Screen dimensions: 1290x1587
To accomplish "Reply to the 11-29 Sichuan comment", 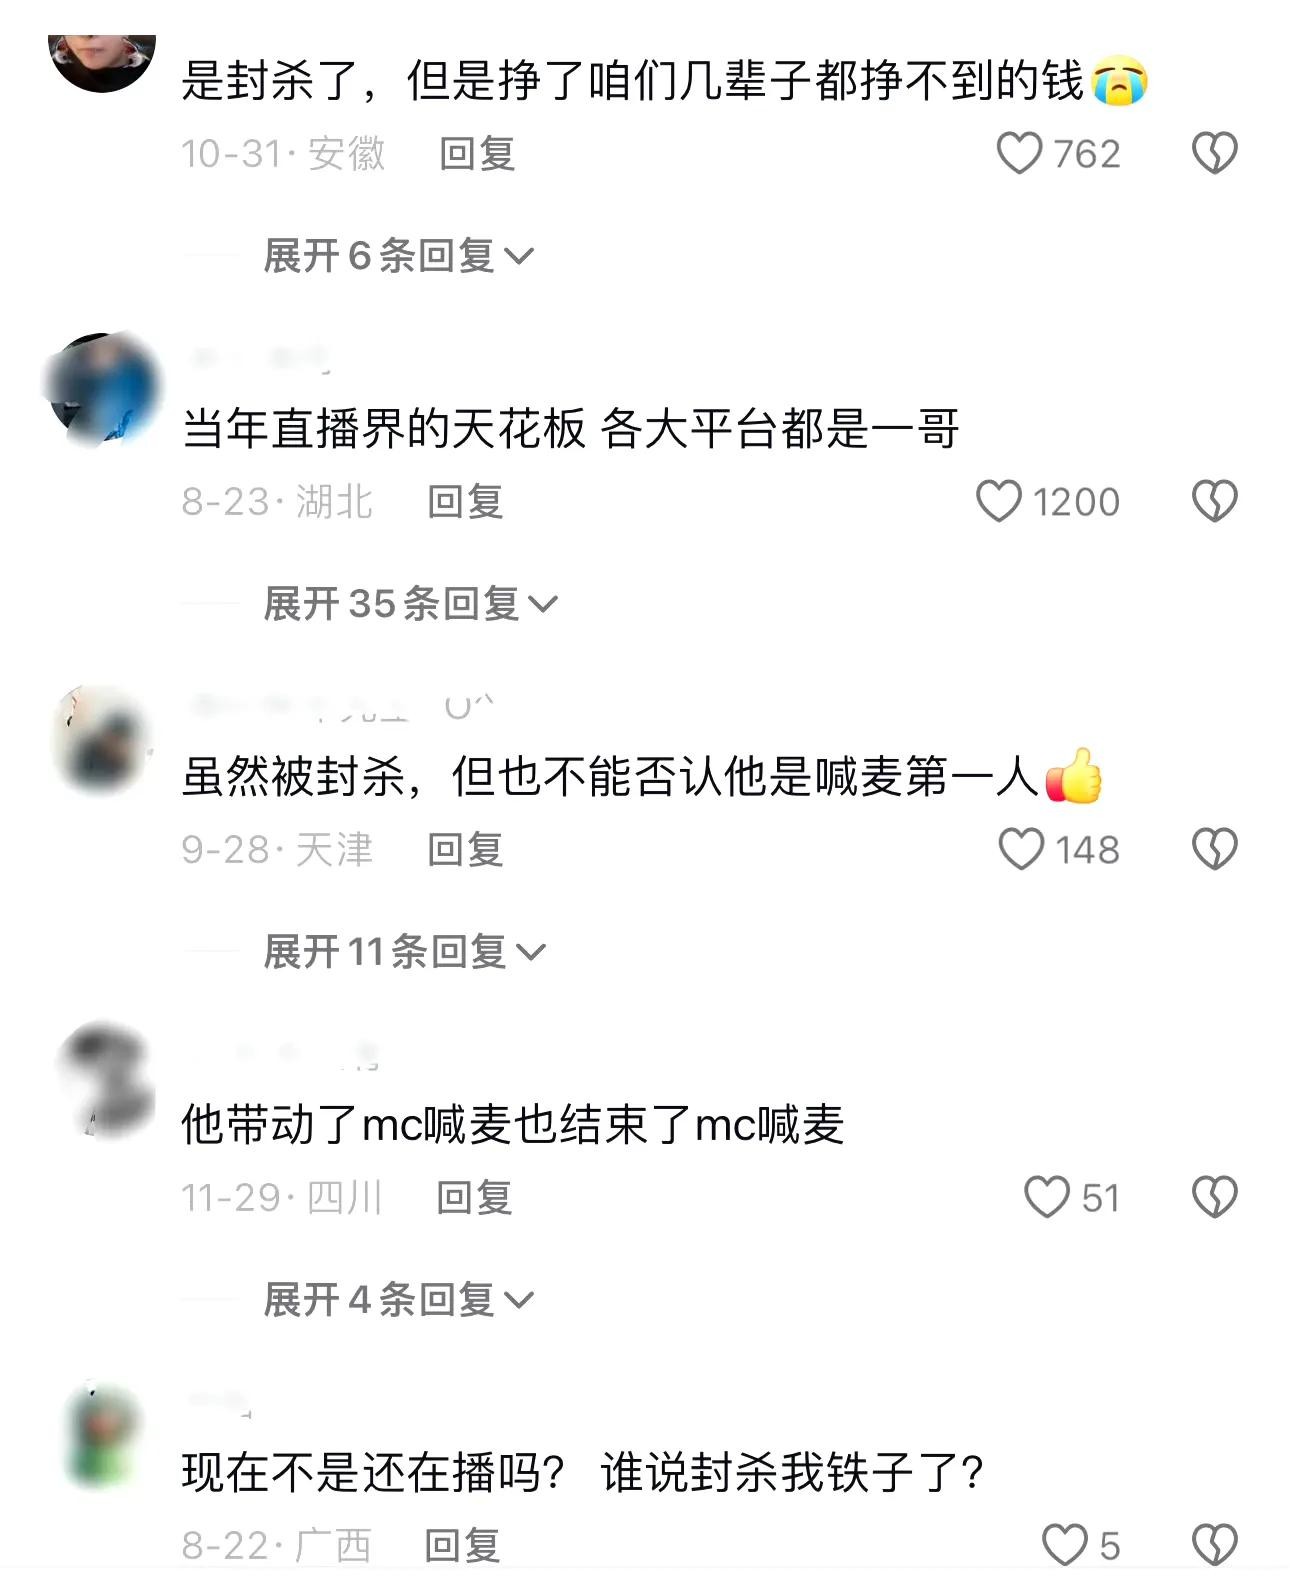I will (474, 1198).
